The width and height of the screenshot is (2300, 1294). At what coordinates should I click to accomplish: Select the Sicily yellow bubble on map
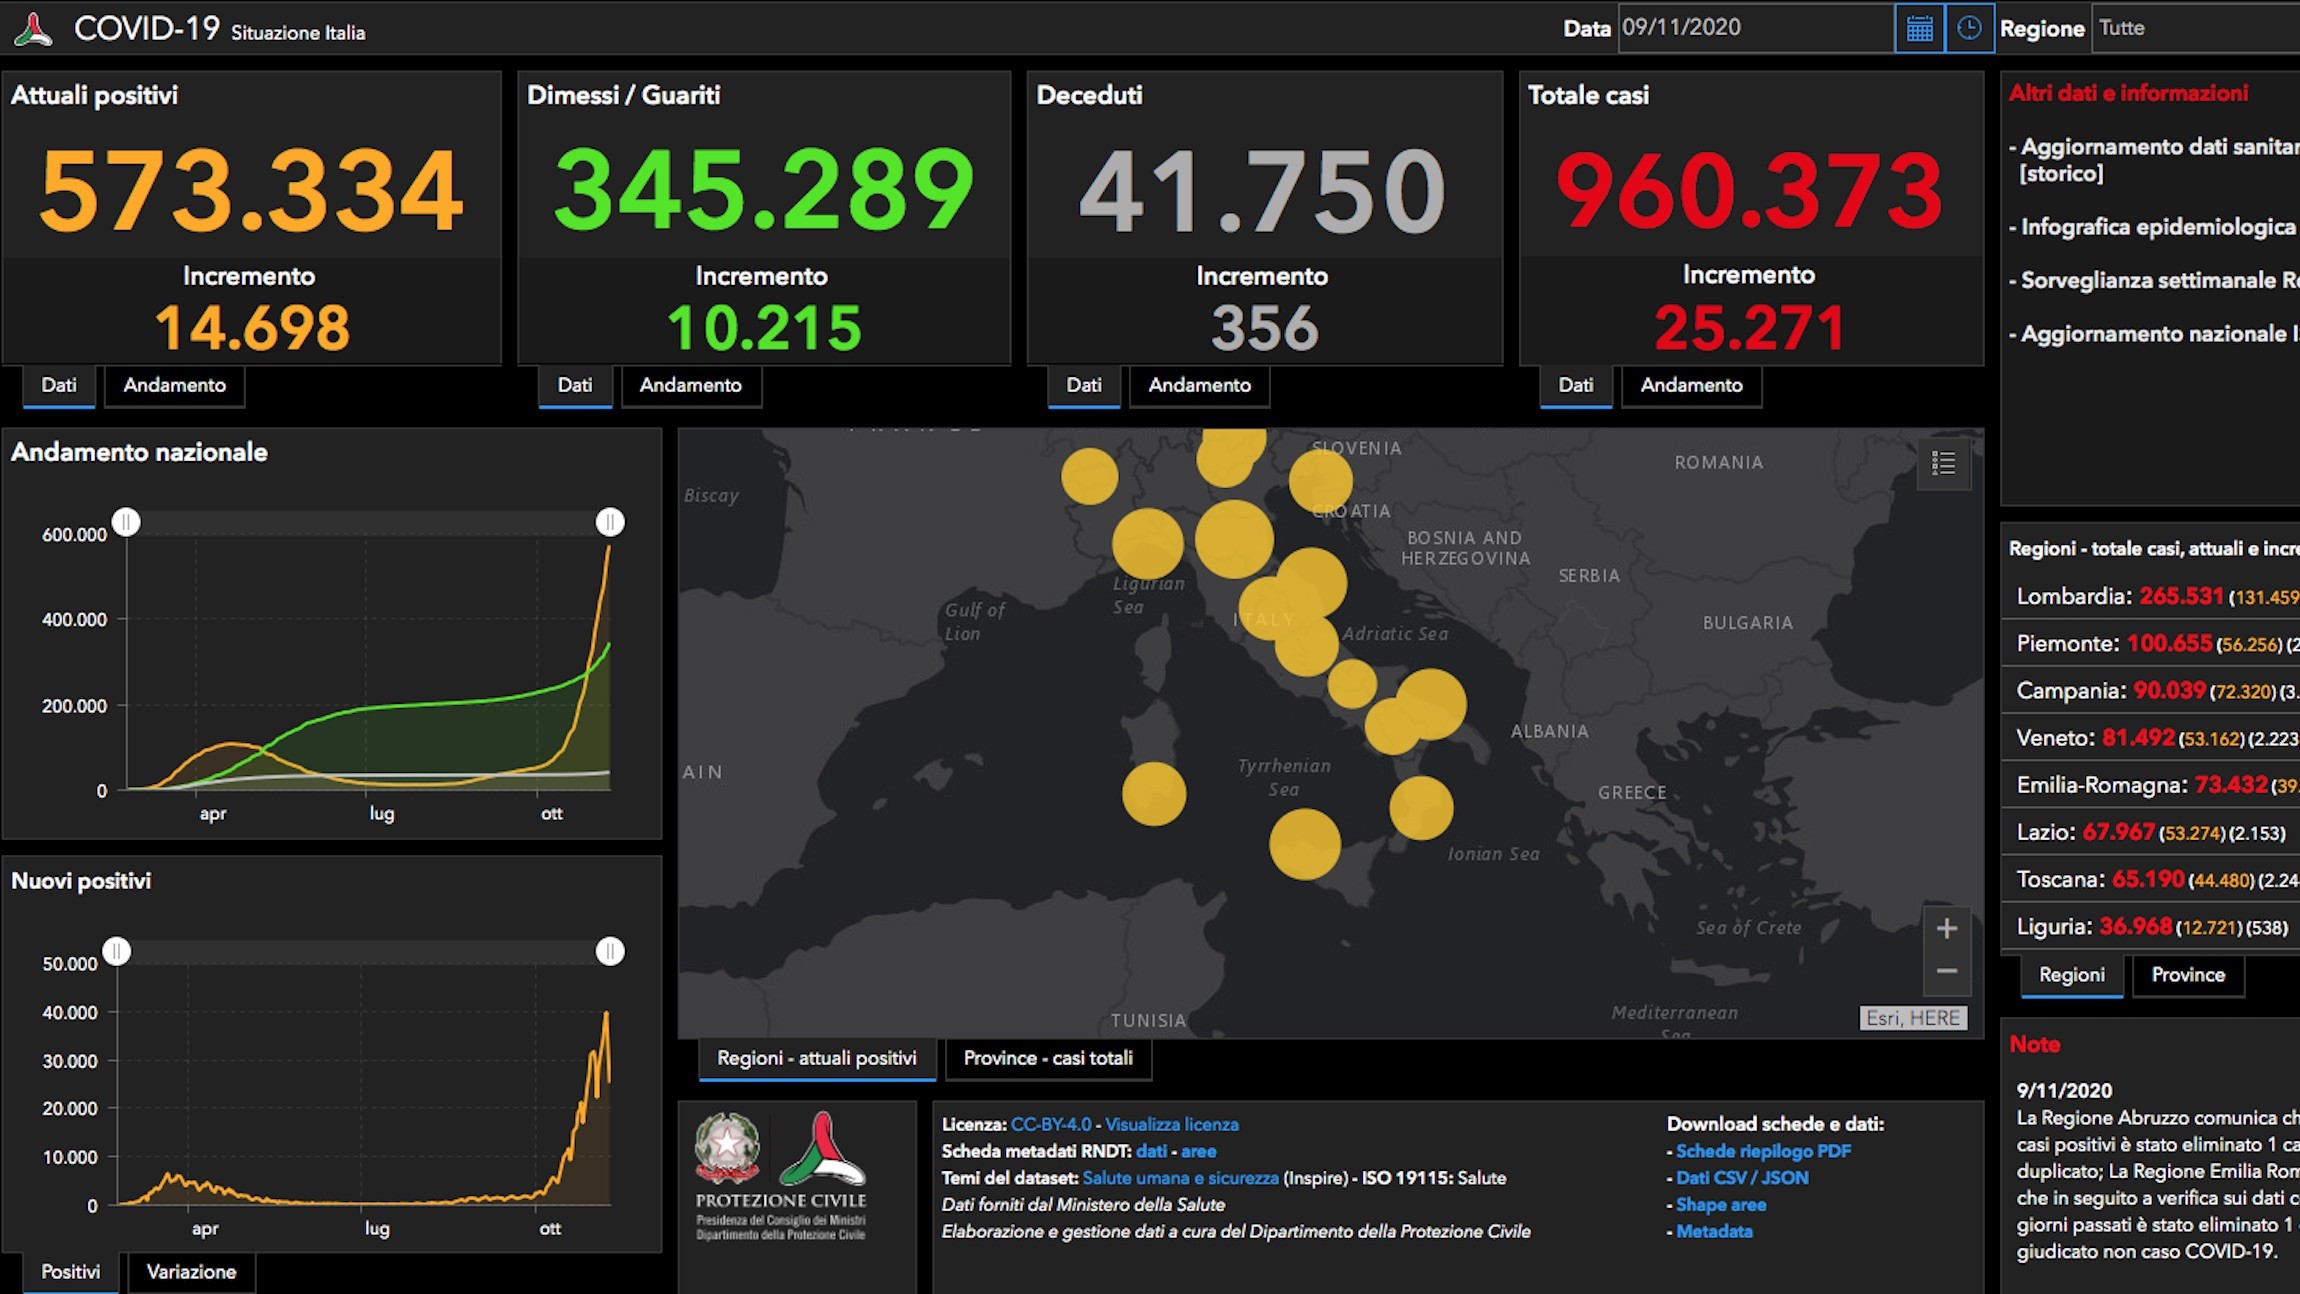click(x=1304, y=844)
